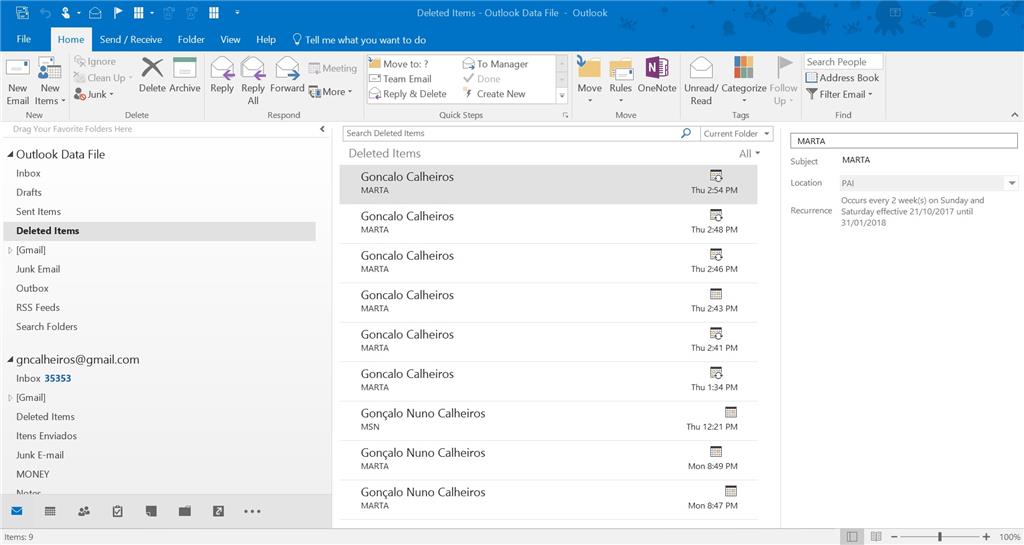1024x545 pixels.
Task: Select the Sent Items folder
Action: pyautogui.click(x=39, y=211)
